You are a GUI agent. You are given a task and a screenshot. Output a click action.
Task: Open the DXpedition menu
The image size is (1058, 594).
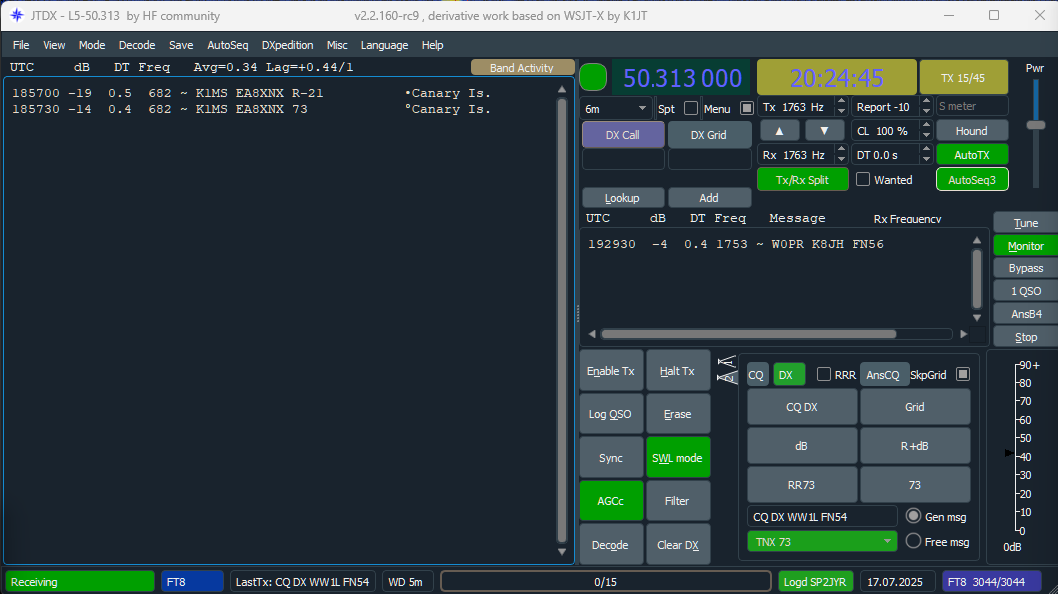(287, 45)
